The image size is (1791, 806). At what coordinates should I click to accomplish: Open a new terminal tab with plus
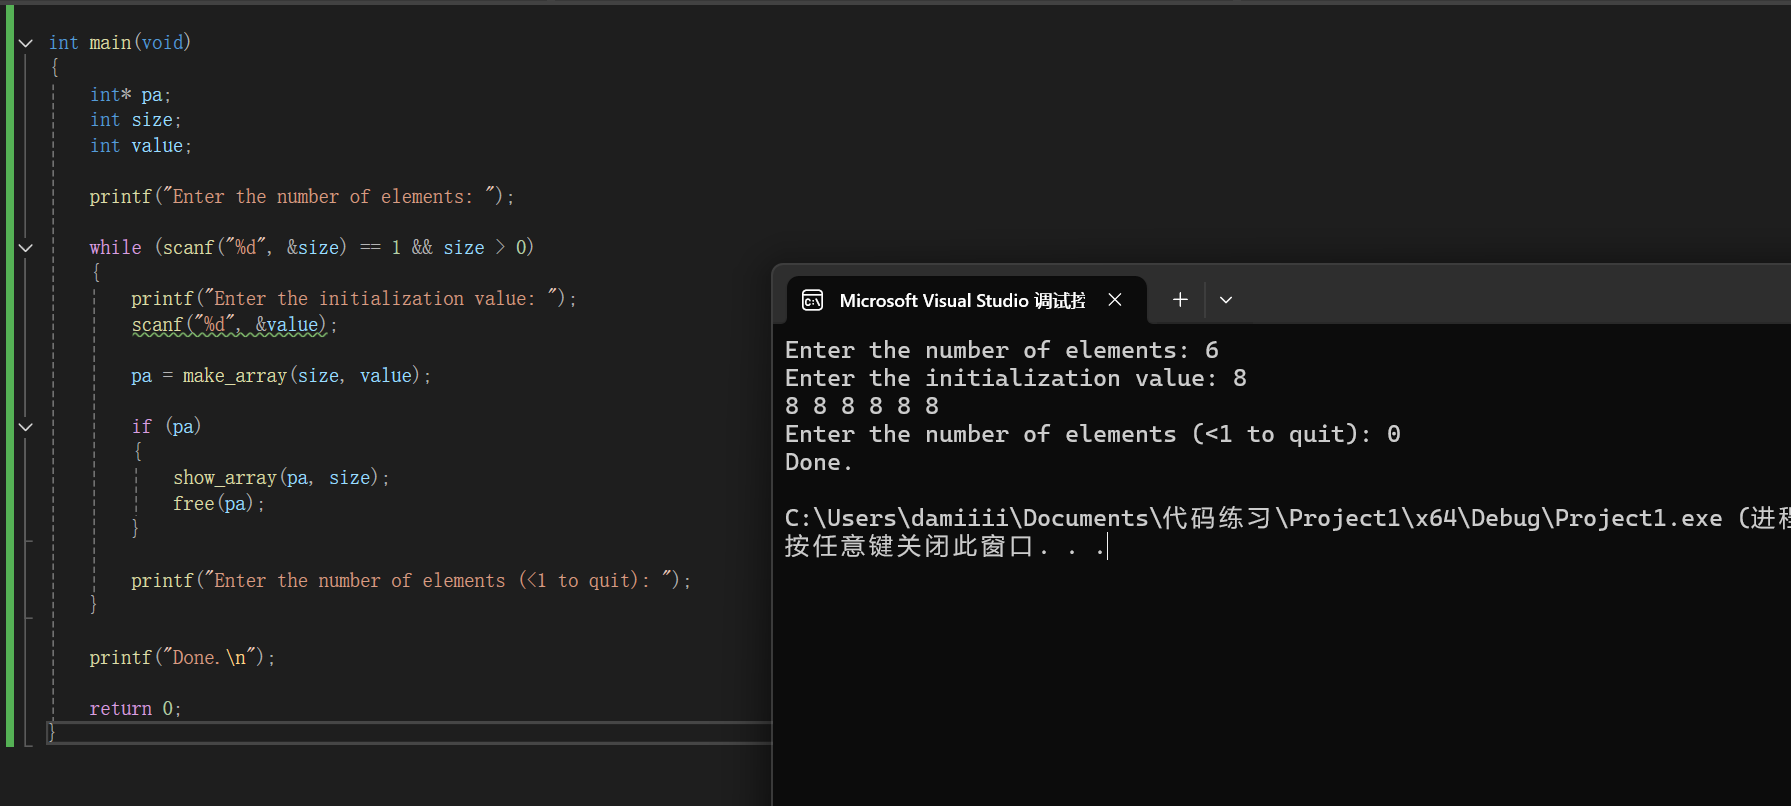coord(1180,300)
